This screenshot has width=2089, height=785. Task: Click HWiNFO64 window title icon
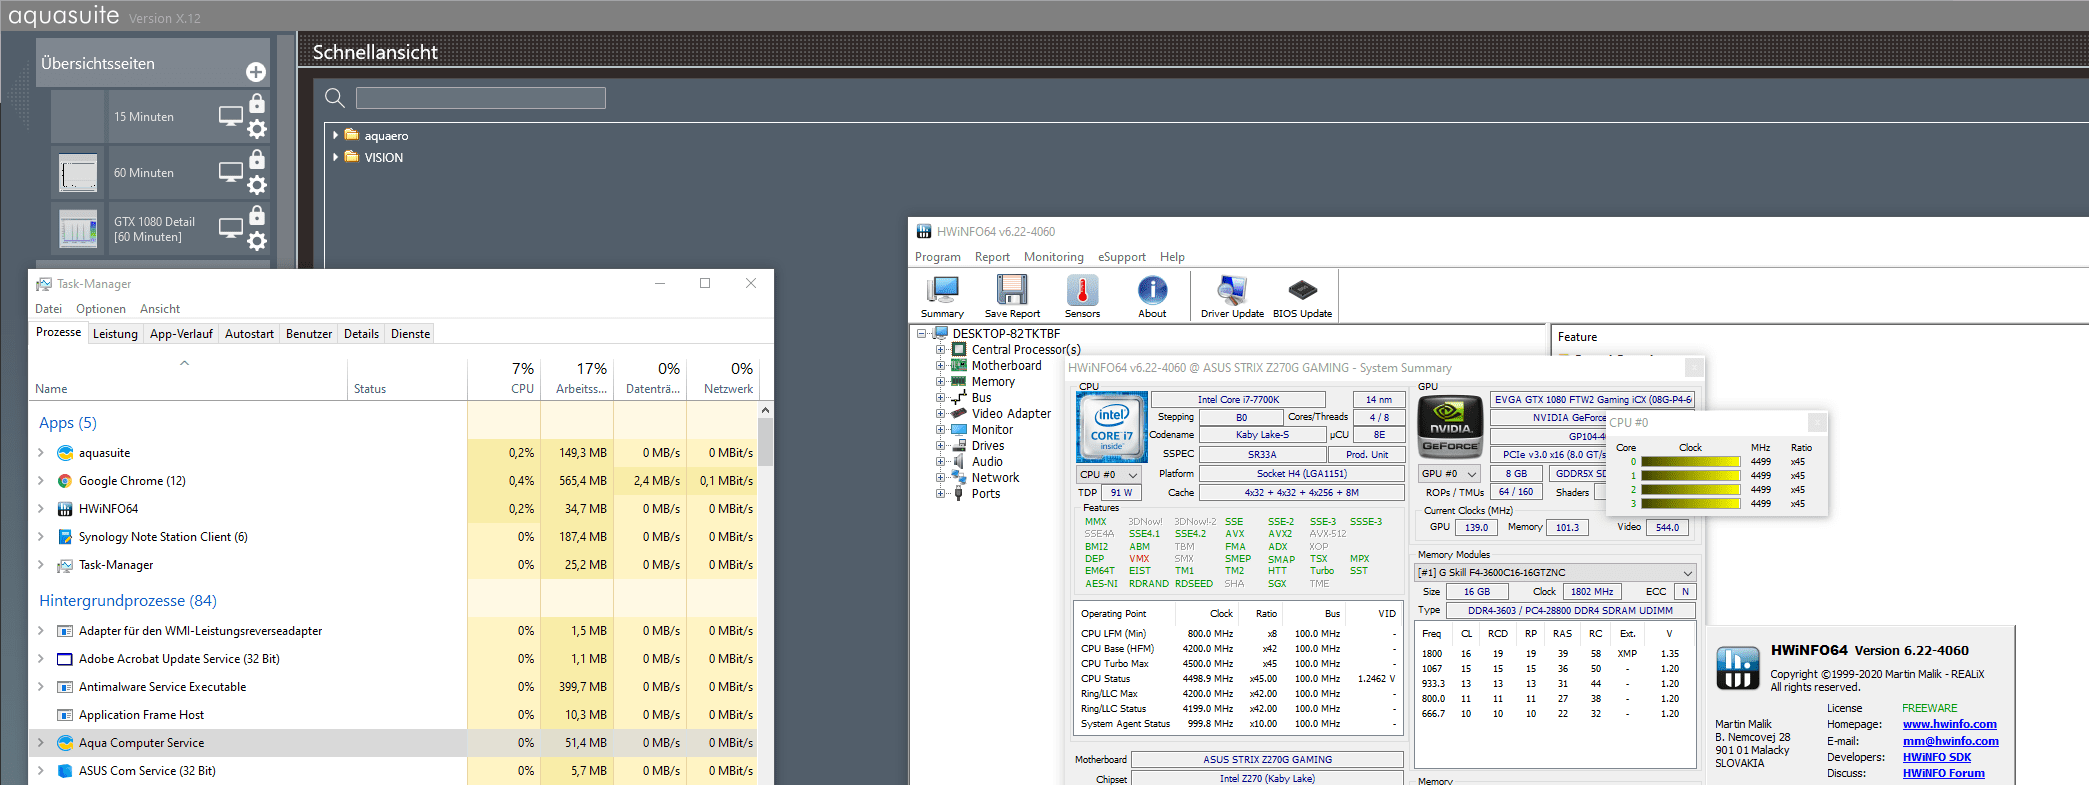tap(924, 231)
